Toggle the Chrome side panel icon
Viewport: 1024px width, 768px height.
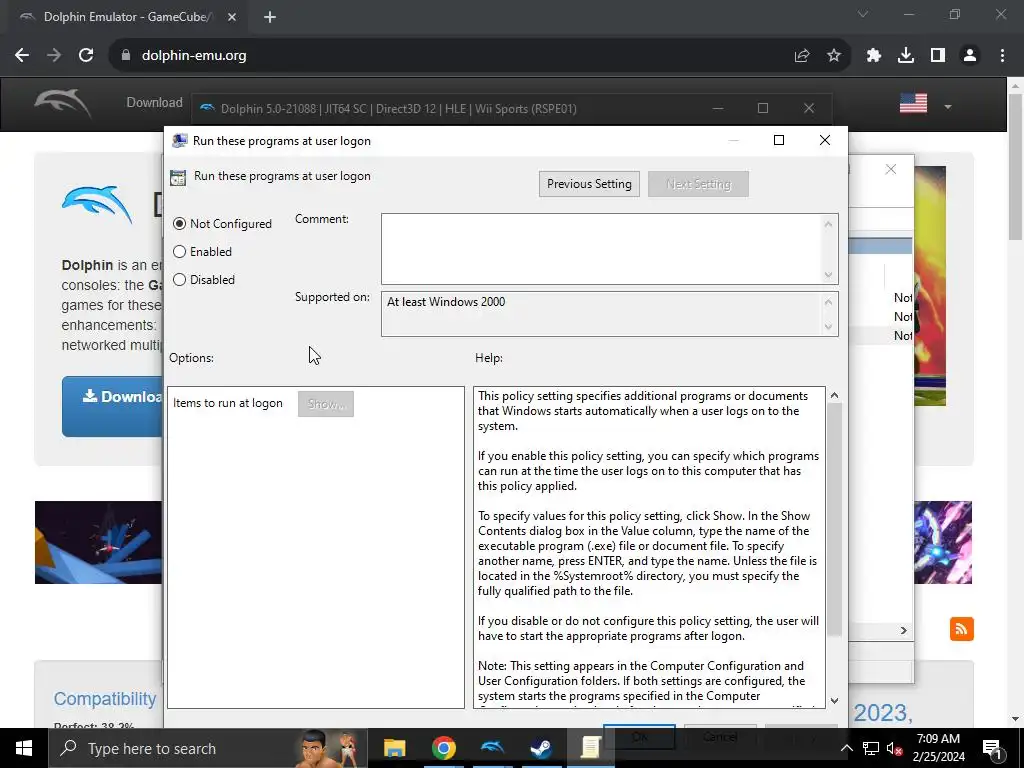point(938,56)
